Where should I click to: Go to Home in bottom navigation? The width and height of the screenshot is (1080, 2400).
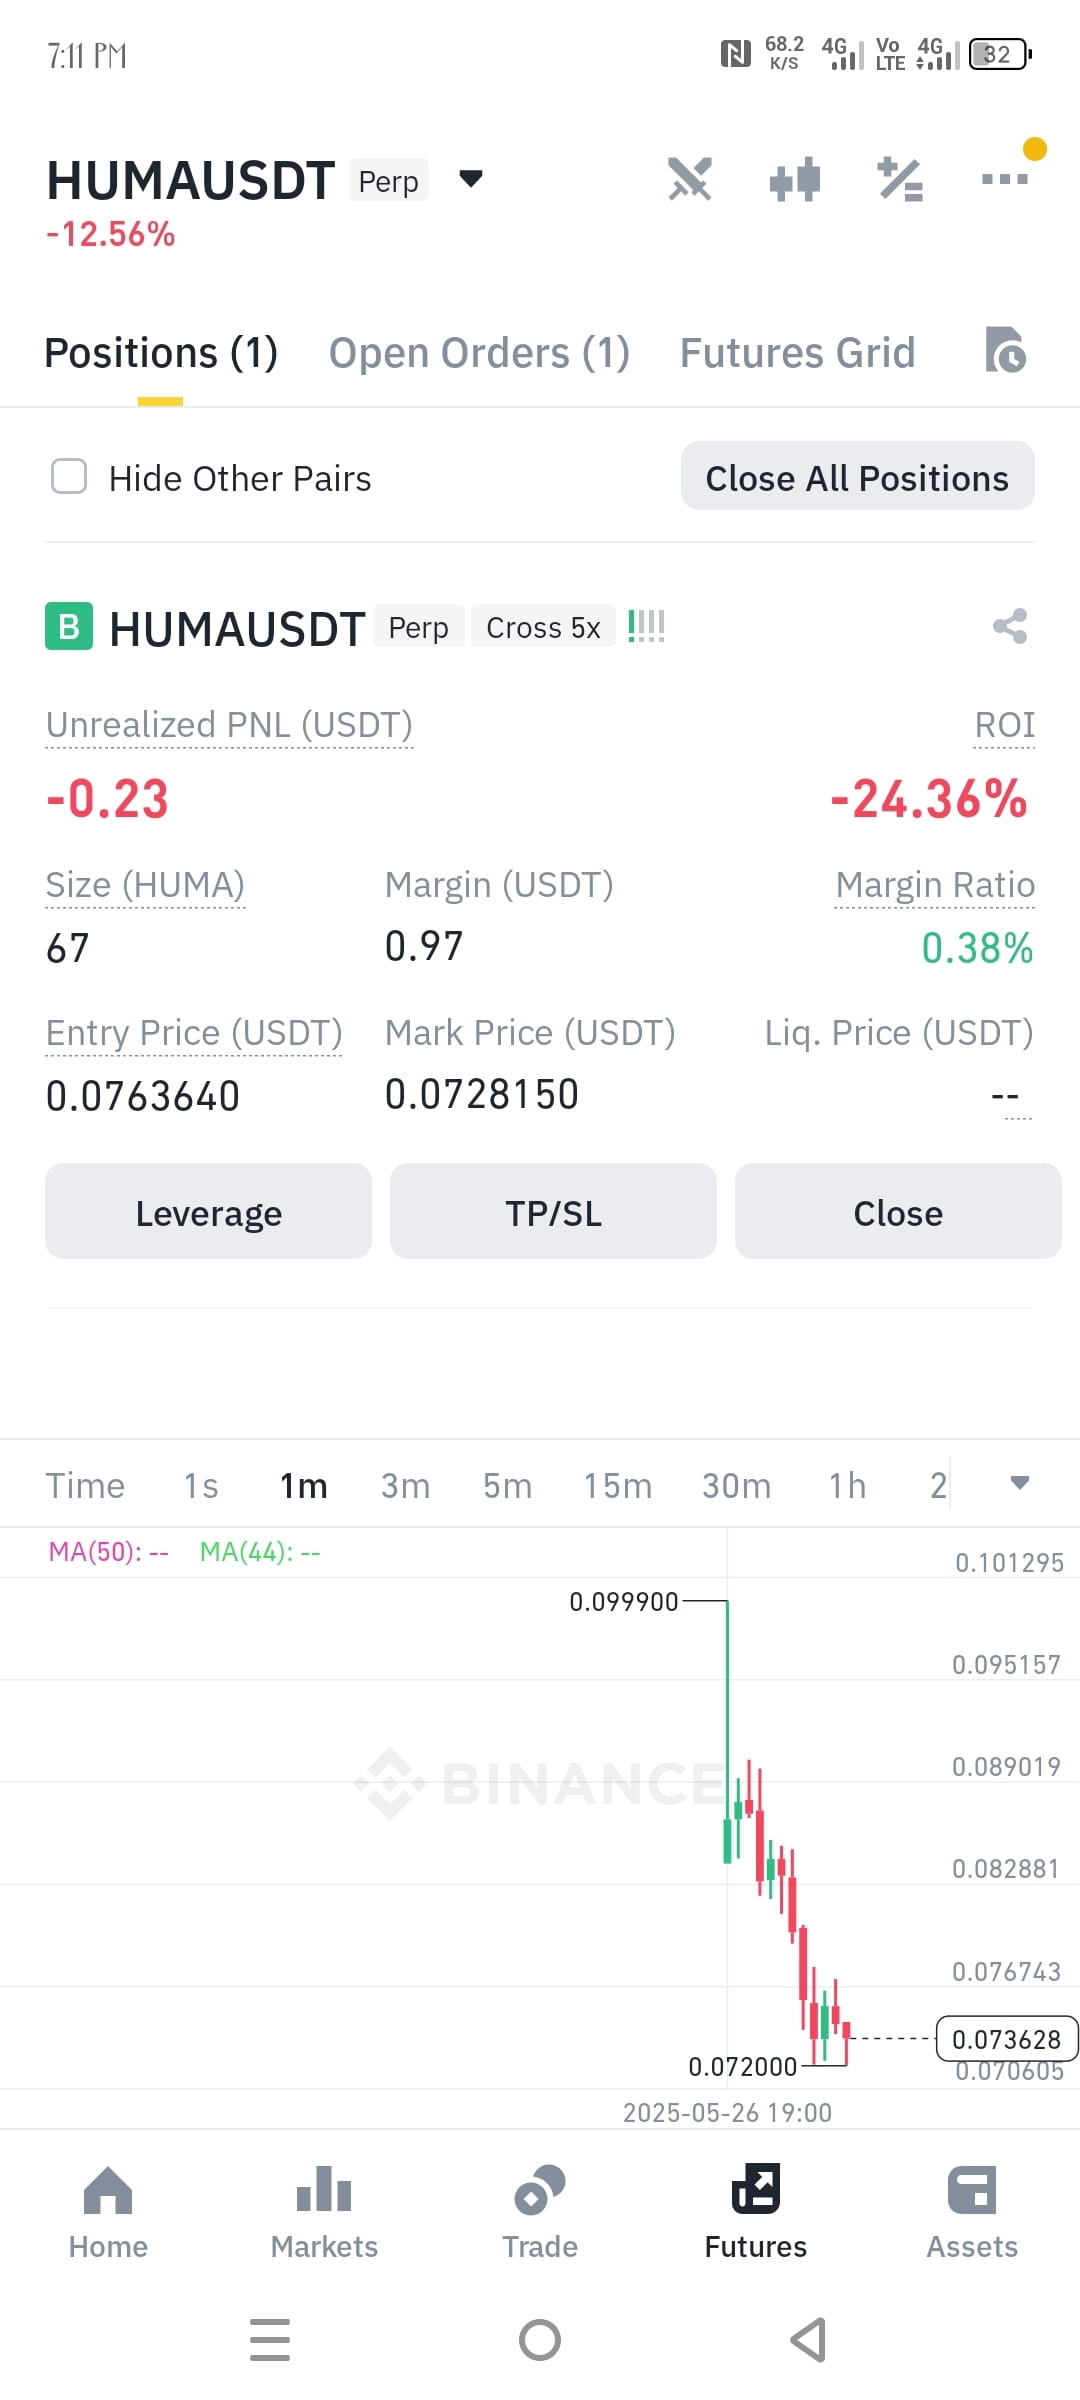point(108,2212)
